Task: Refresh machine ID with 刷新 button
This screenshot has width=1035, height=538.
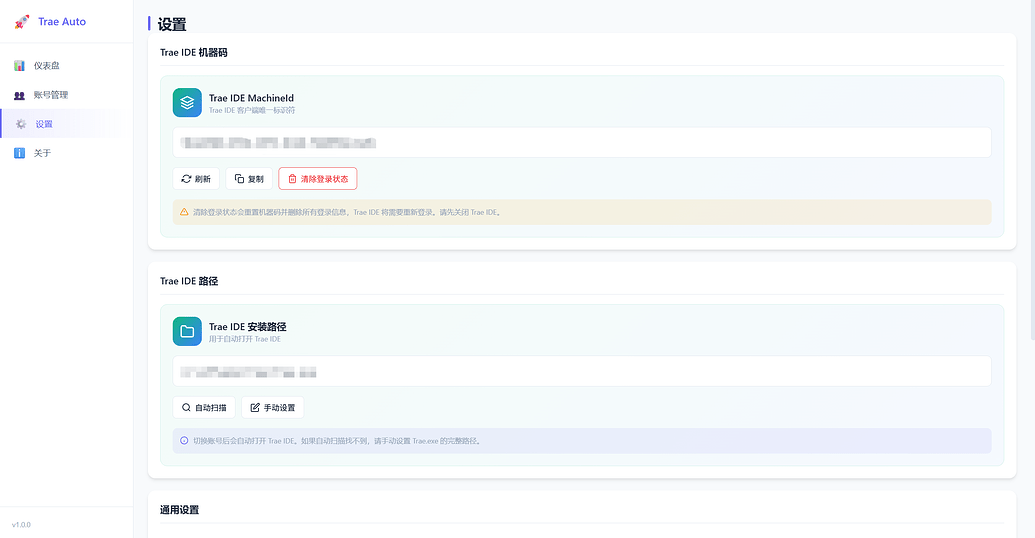Action: [x=196, y=179]
